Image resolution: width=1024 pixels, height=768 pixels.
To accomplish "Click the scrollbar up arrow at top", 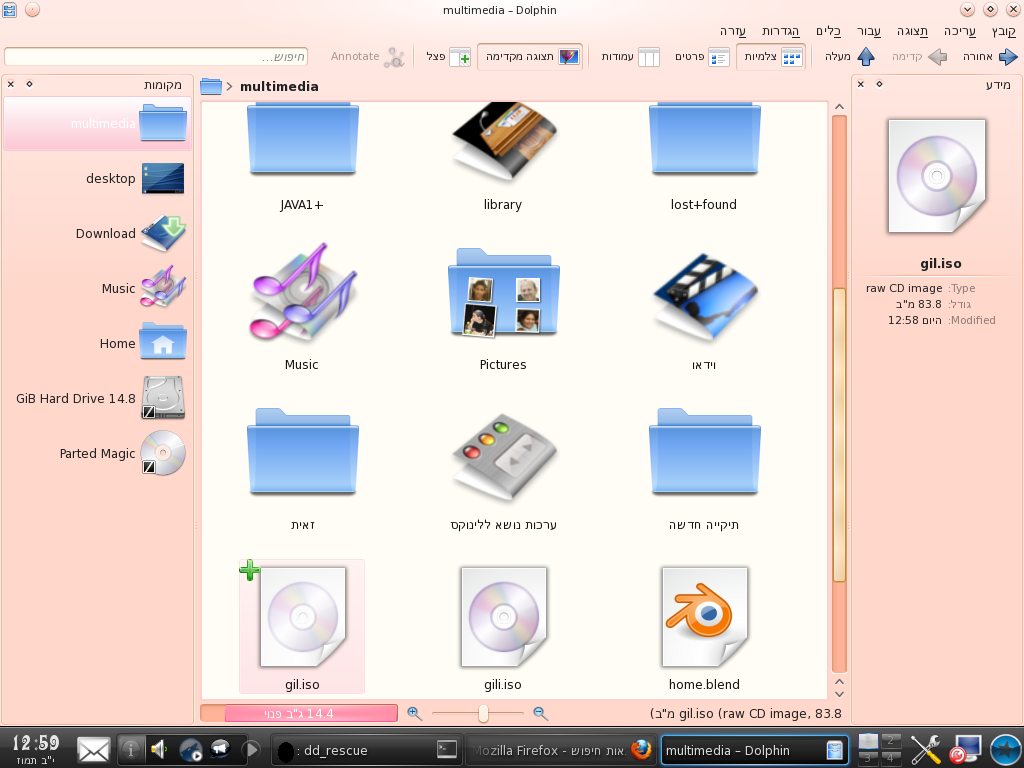I will click(839, 107).
